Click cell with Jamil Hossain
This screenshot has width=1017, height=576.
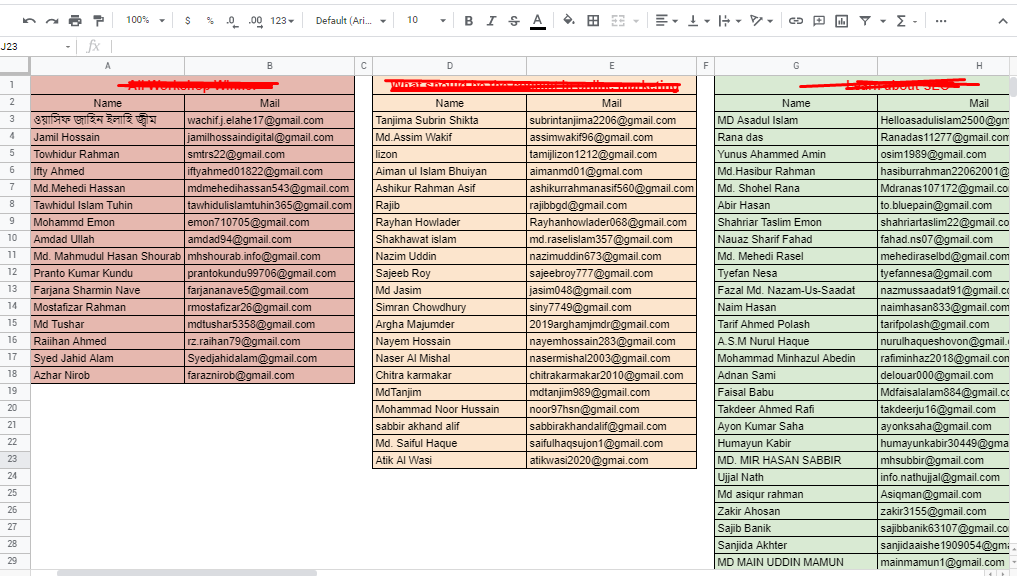(x=108, y=137)
